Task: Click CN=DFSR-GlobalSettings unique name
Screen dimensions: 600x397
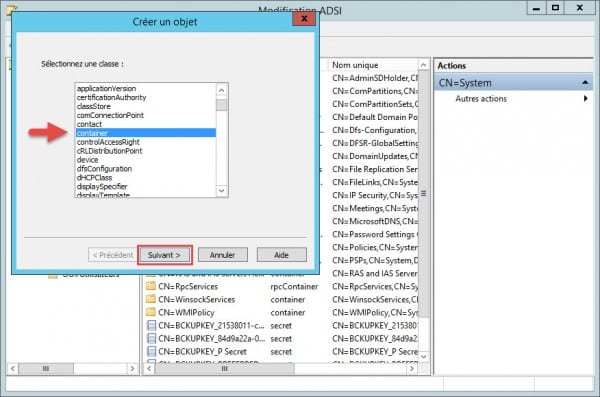Action: 375,143
